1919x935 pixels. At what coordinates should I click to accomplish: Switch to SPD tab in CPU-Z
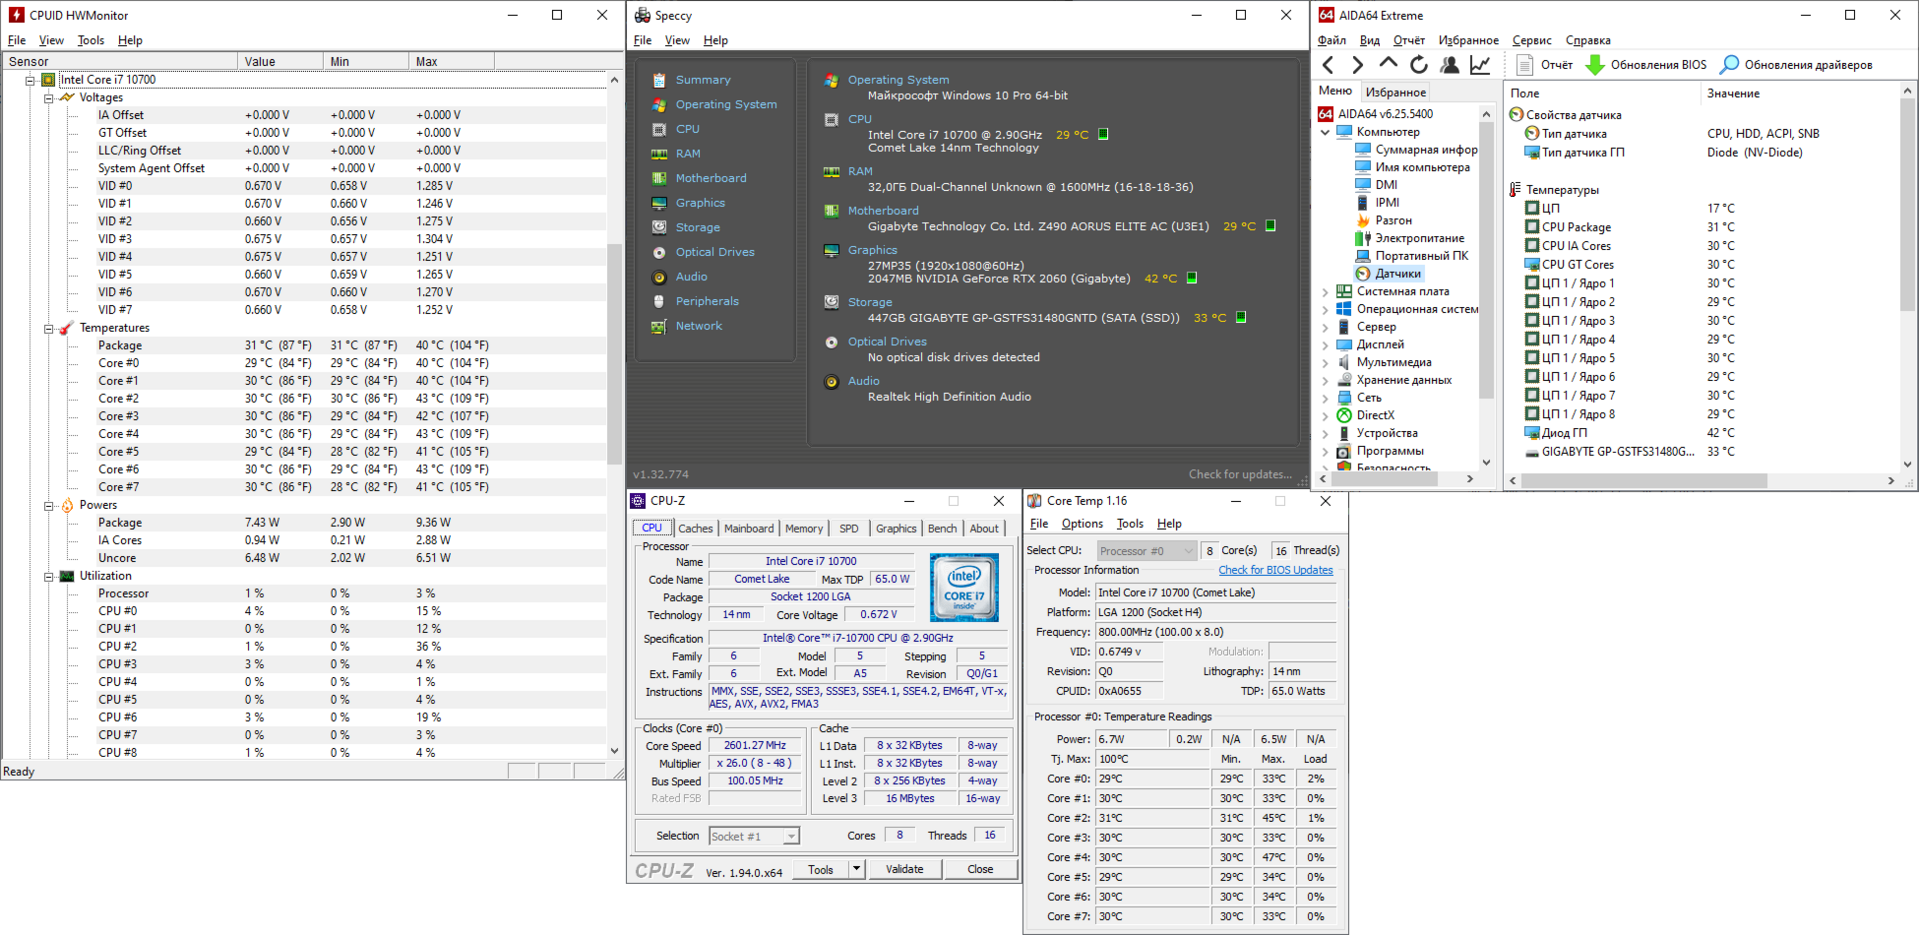click(849, 529)
